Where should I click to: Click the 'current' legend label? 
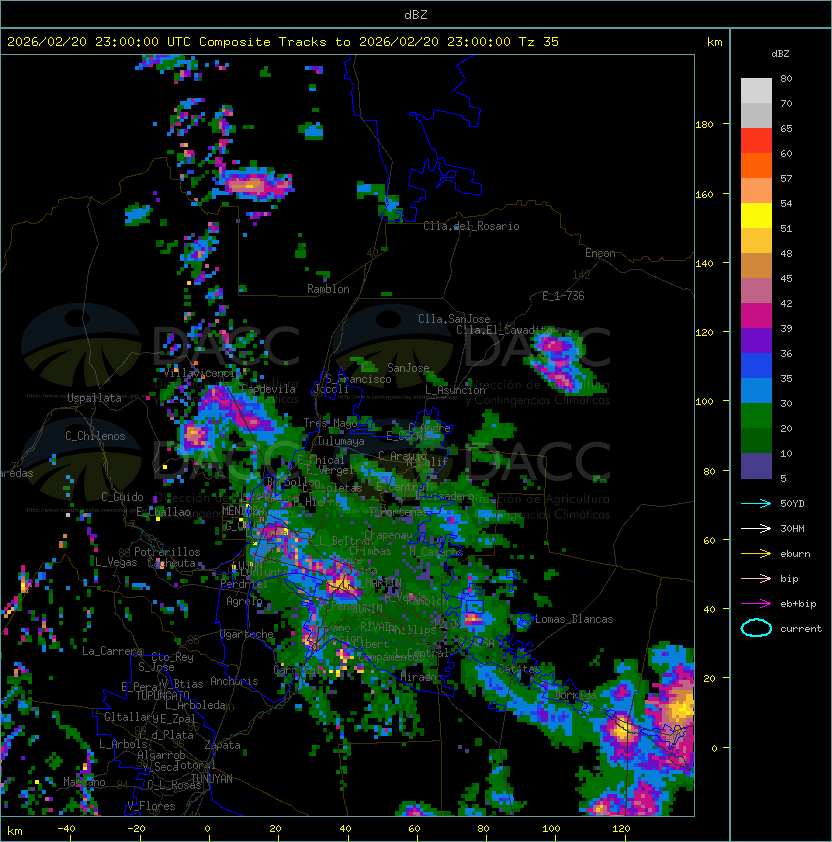(x=801, y=629)
